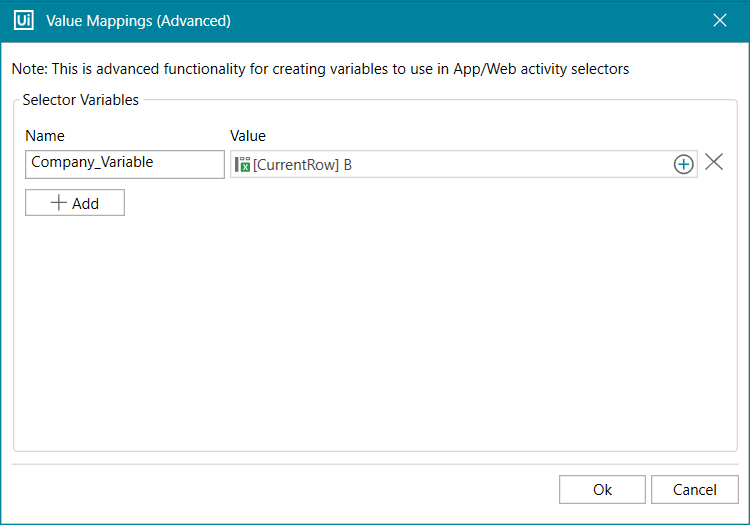Click the advanced functionality note text
Image resolution: width=750 pixels, height=525 pixels.
320,69
